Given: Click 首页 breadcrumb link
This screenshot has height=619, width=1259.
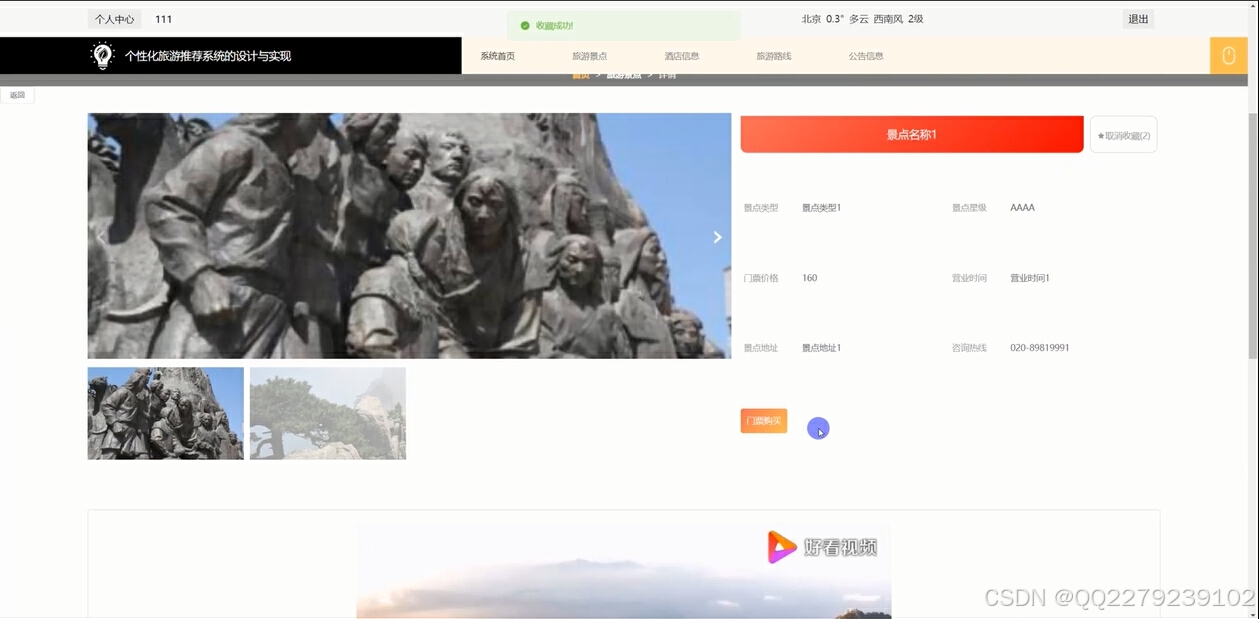Looking at the screenshot, I should [x=581, y=76].
